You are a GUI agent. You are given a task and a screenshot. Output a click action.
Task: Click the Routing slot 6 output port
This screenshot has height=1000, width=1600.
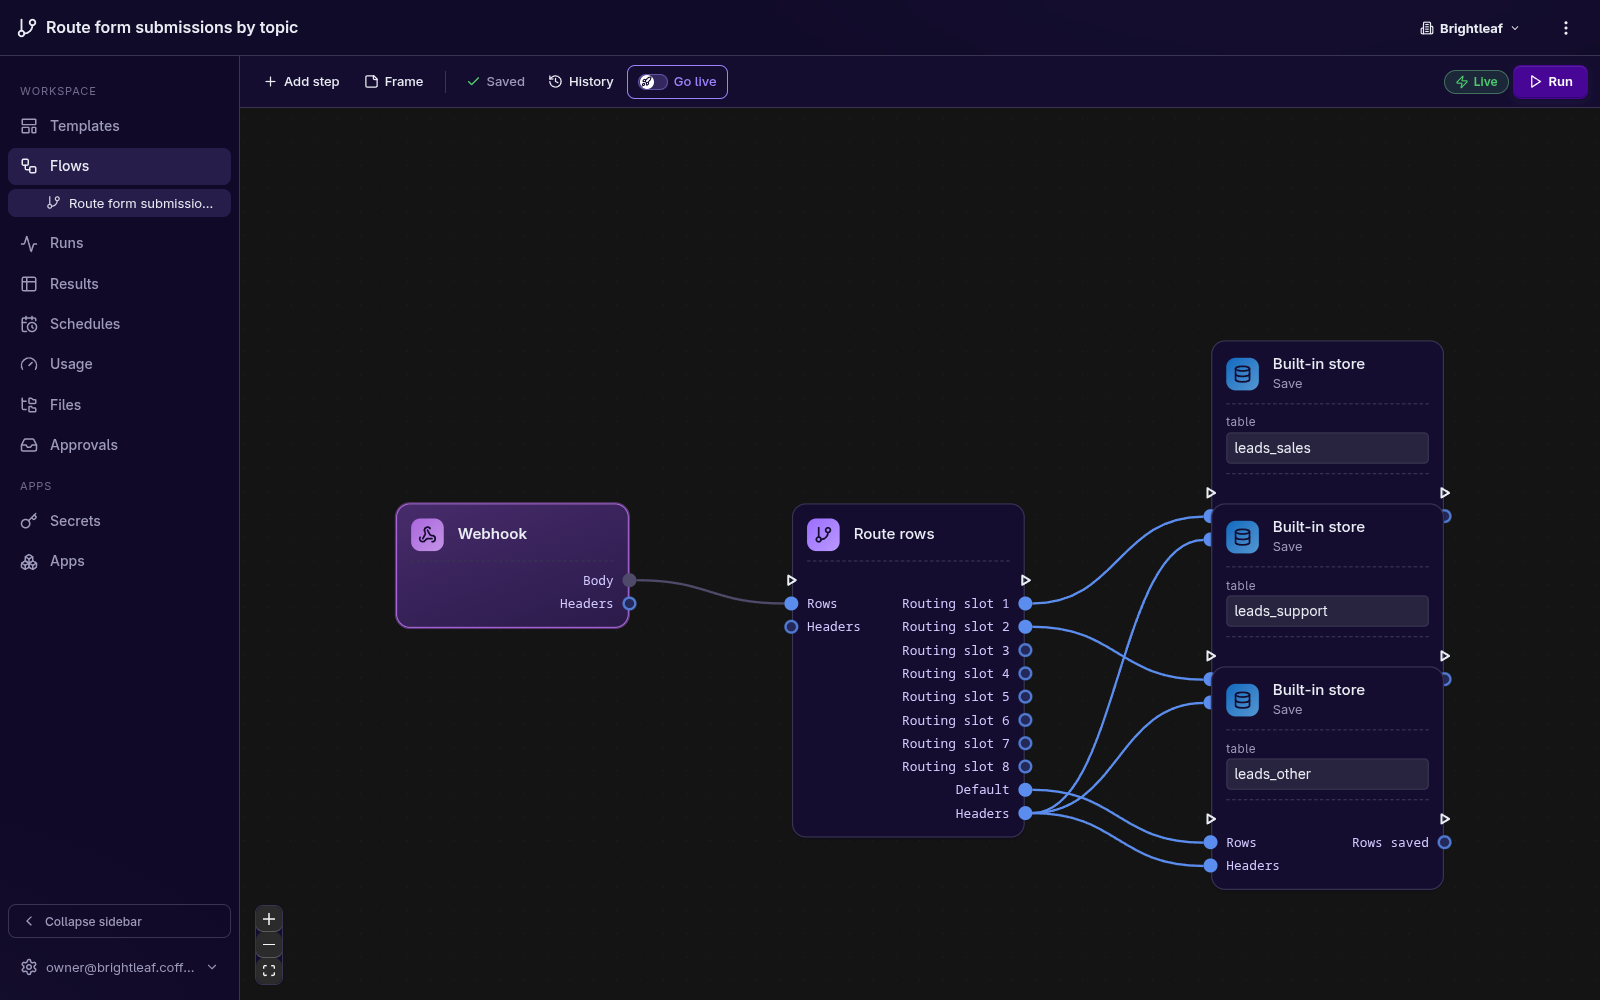point(1025,721)
